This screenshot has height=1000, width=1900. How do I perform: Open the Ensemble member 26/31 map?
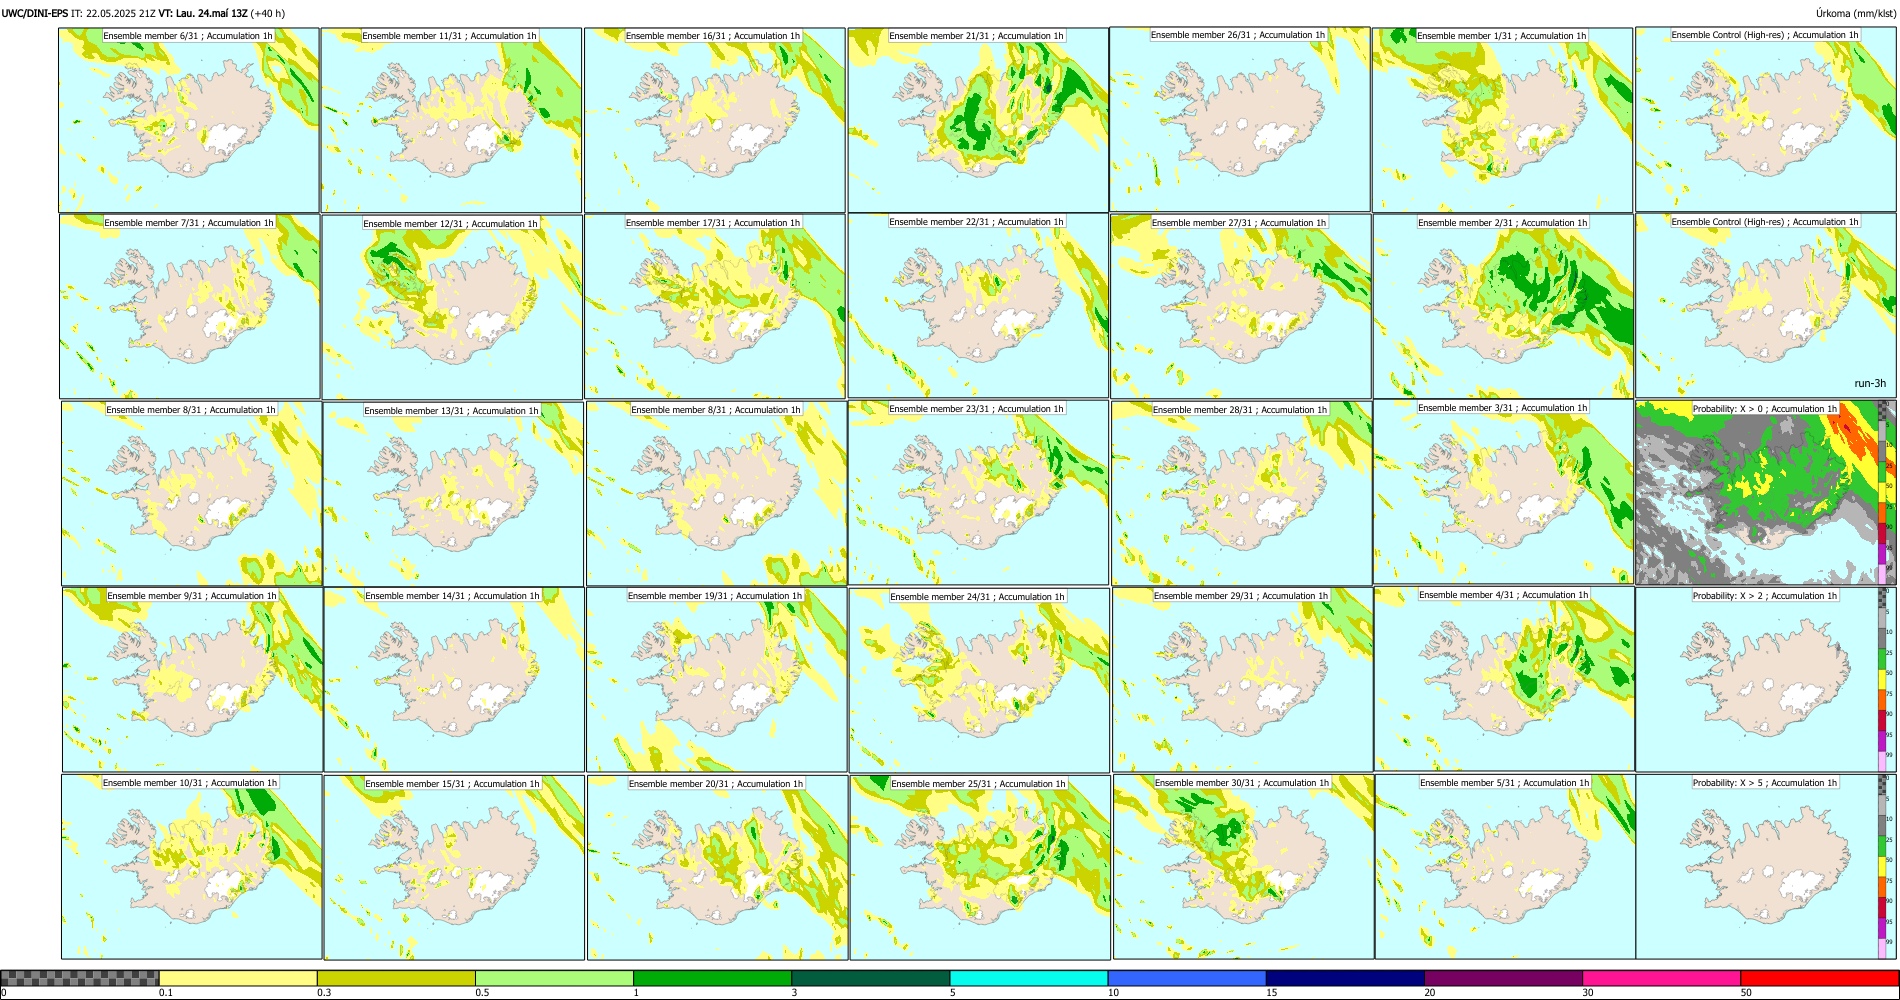(x=1240, y=119)
